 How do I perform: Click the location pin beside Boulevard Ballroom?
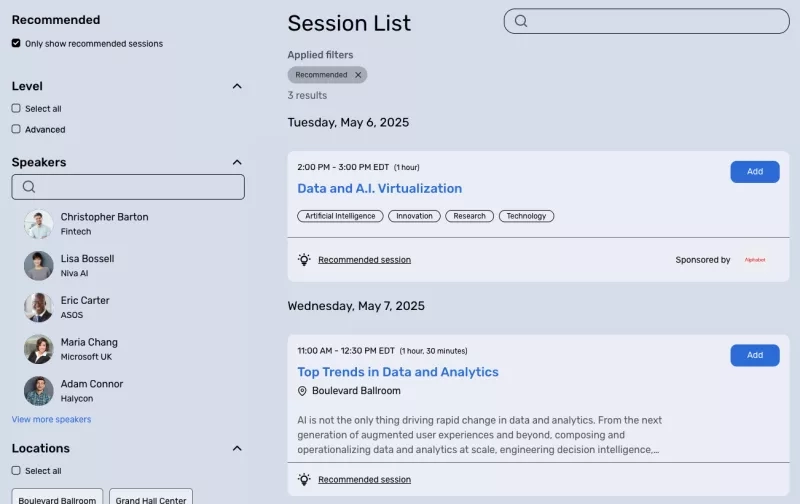302,391
